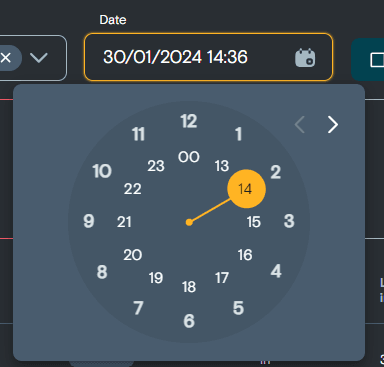The image size is (384, 367).
Task: Click the teal button with square icon
Action: pos(368,60)
